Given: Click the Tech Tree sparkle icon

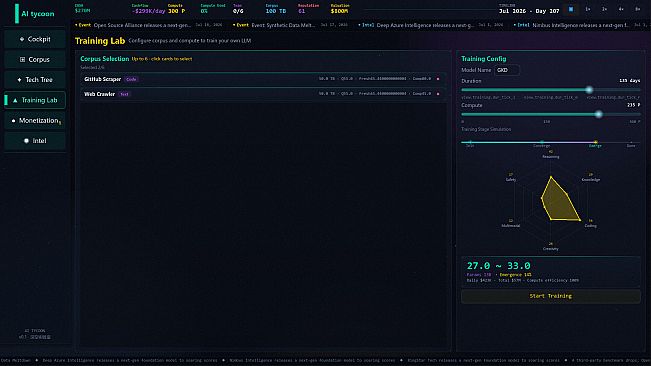Looking at the screenshot, I should (19, 80).
